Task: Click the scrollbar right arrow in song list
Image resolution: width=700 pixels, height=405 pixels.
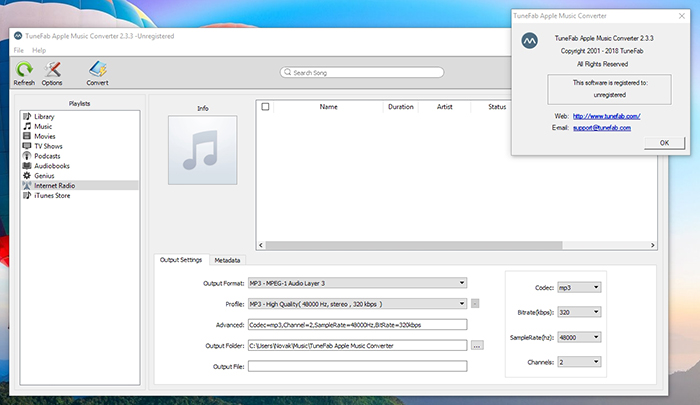Action: click(x=652, y=245)
